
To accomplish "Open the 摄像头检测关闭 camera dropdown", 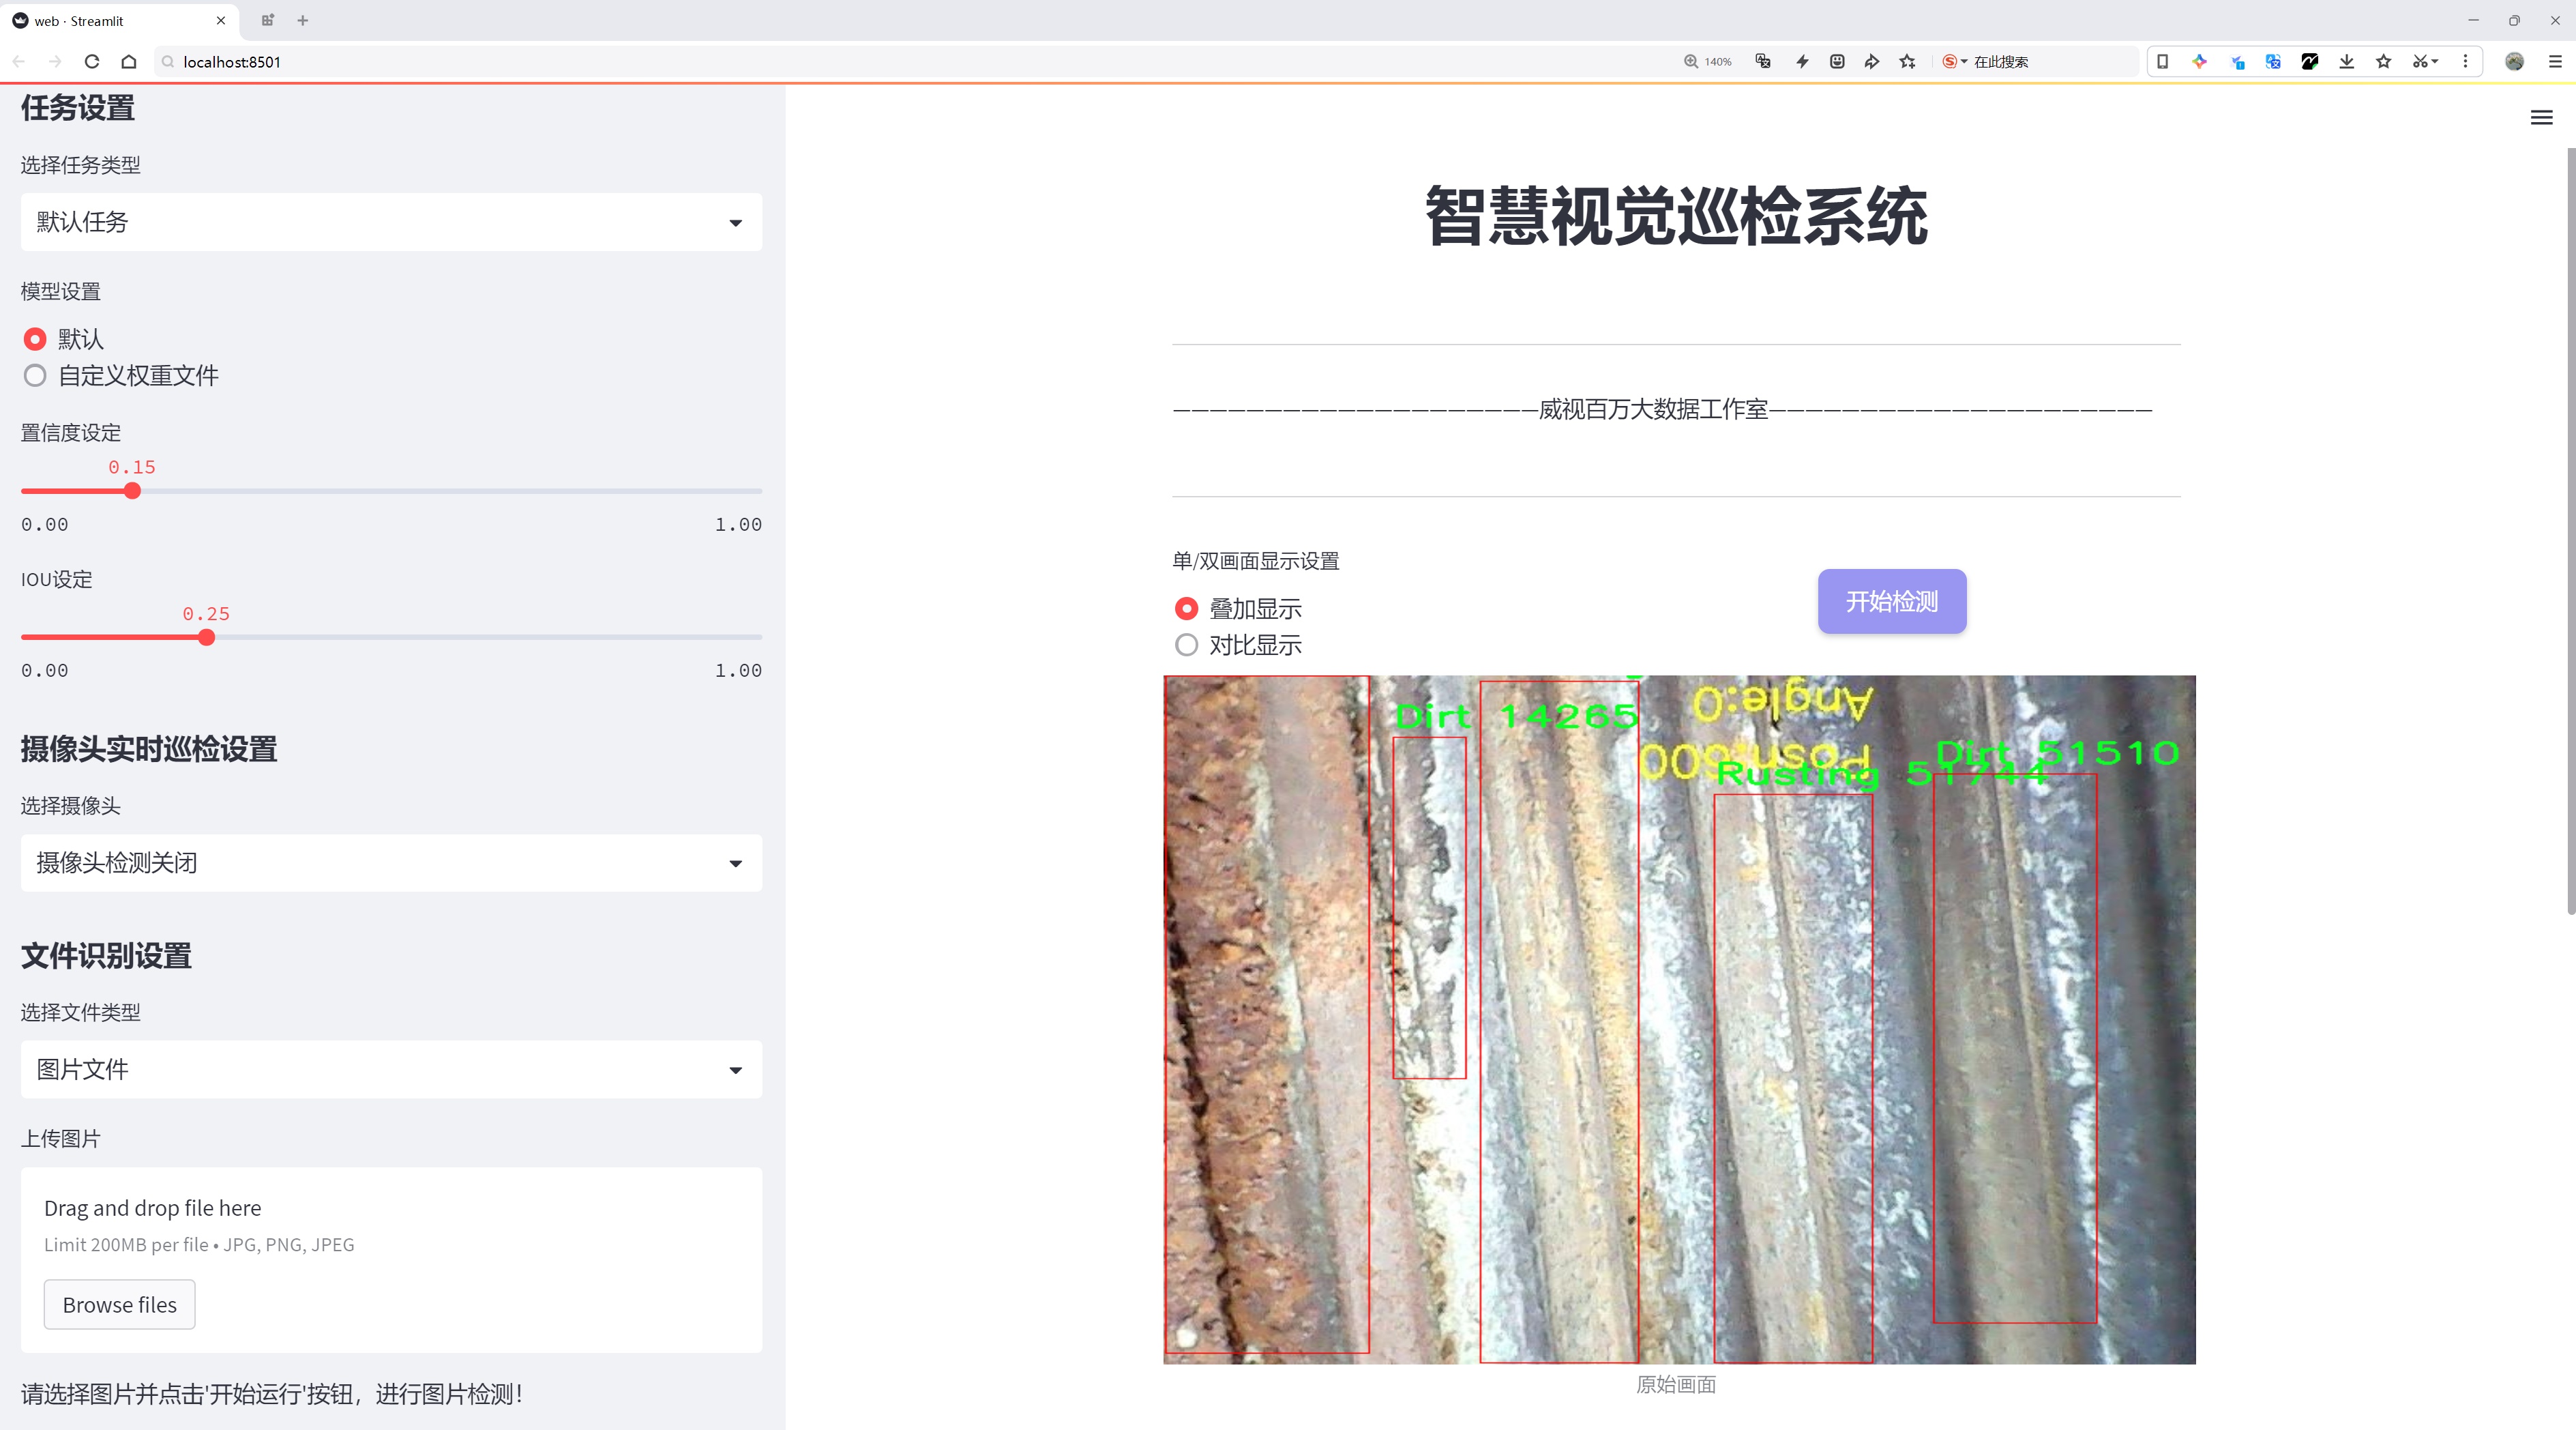I will [391, 863].
